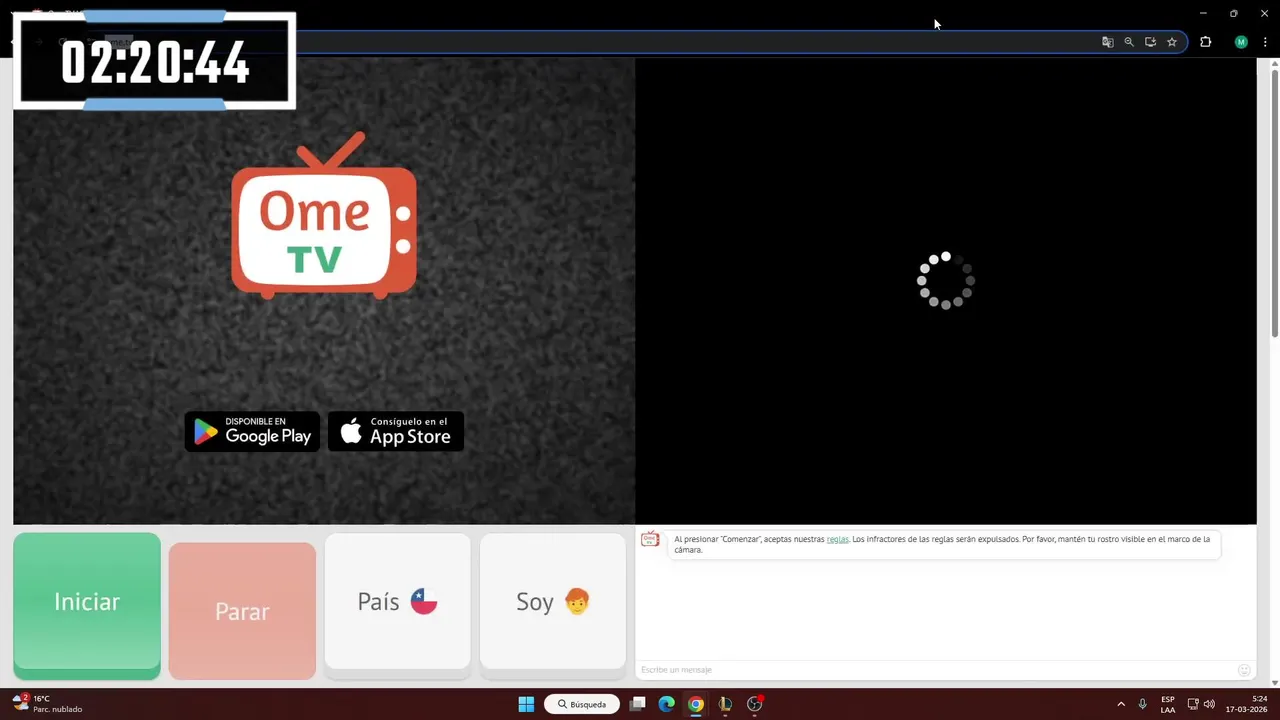Open the Soy gender selector

(x=553, y=602)
